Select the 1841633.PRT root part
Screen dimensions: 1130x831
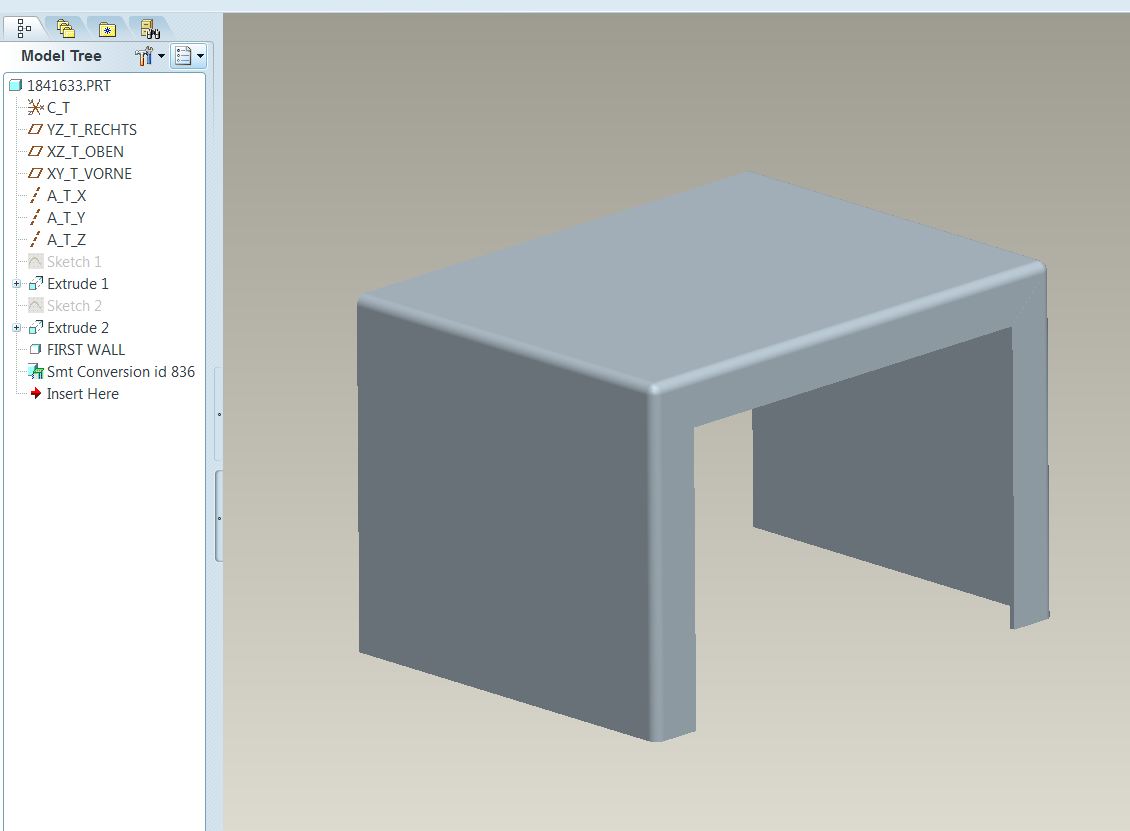(x=68, y=86)
